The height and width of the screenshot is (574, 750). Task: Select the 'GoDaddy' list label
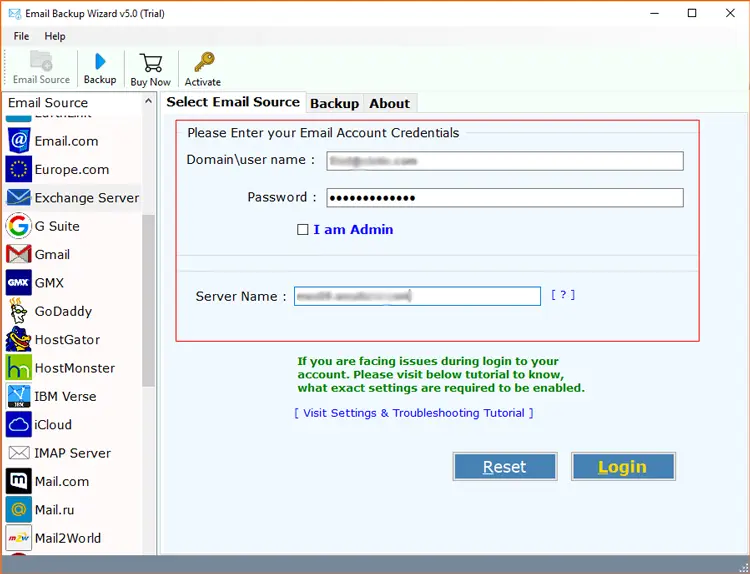click(x=63, y=311)
